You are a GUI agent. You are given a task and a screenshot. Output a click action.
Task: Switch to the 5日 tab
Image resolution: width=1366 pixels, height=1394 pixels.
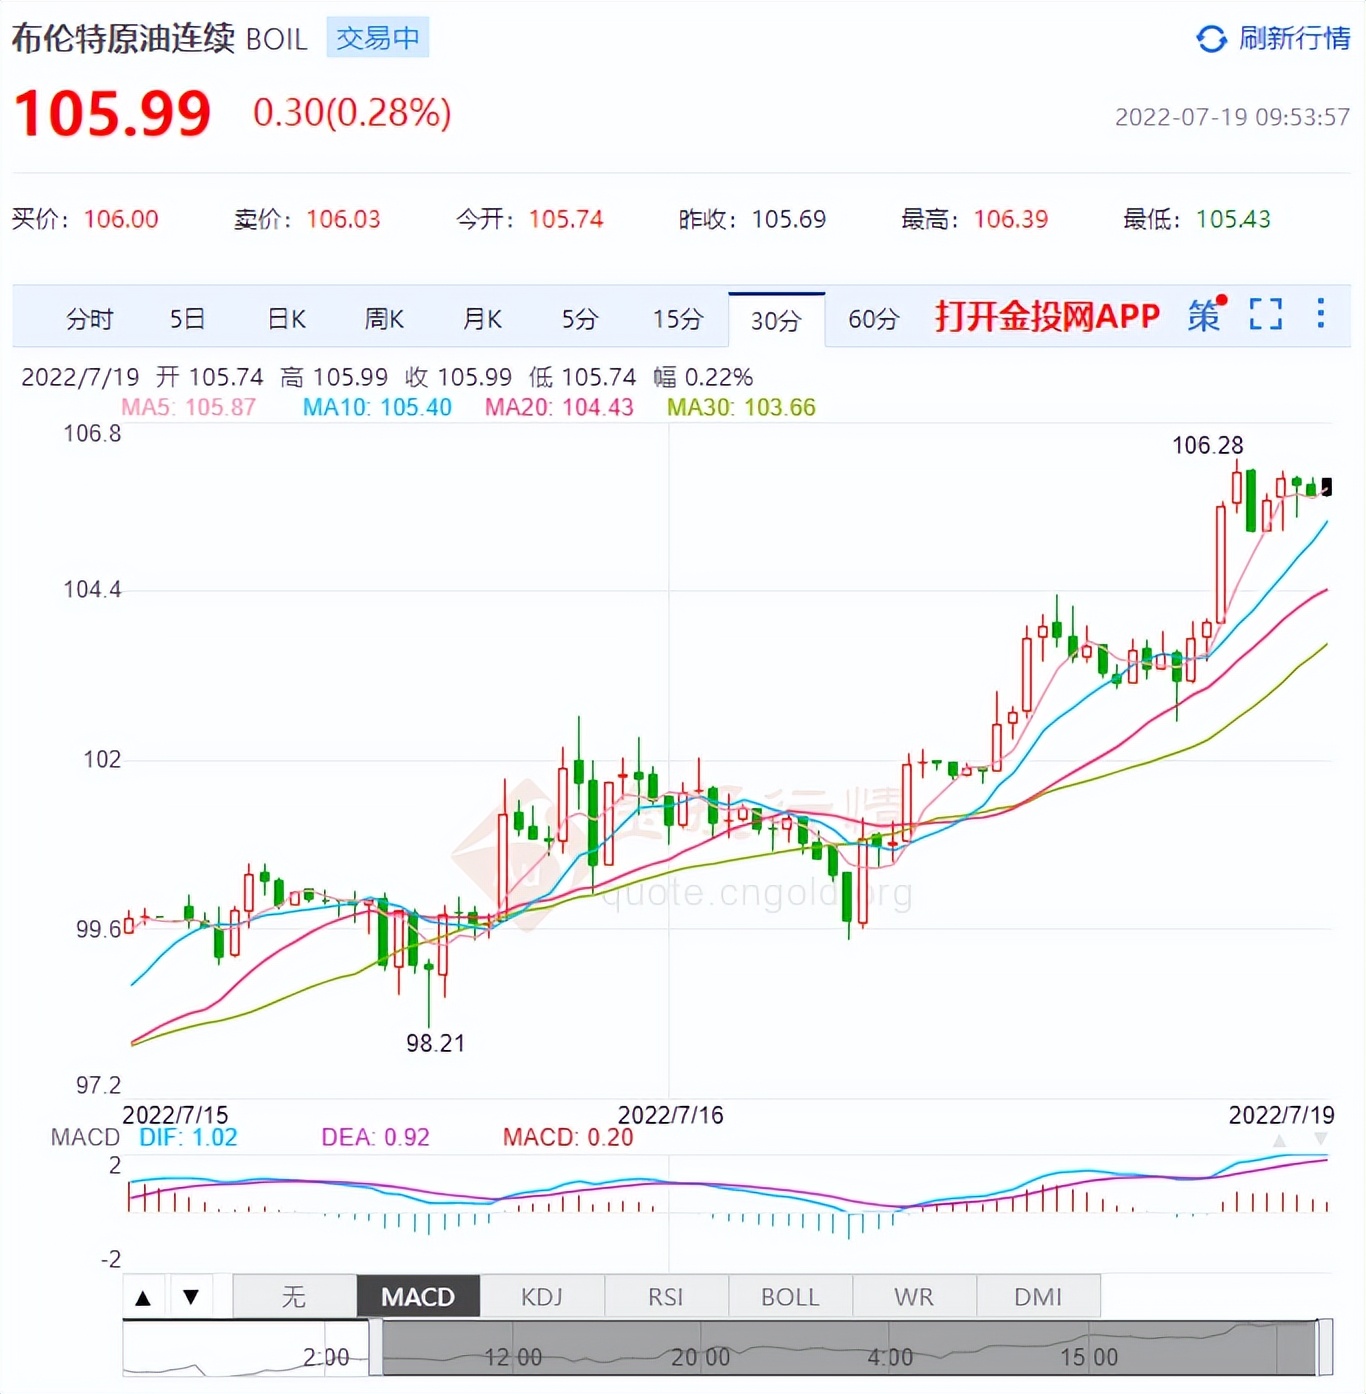(x=187, y=319)
